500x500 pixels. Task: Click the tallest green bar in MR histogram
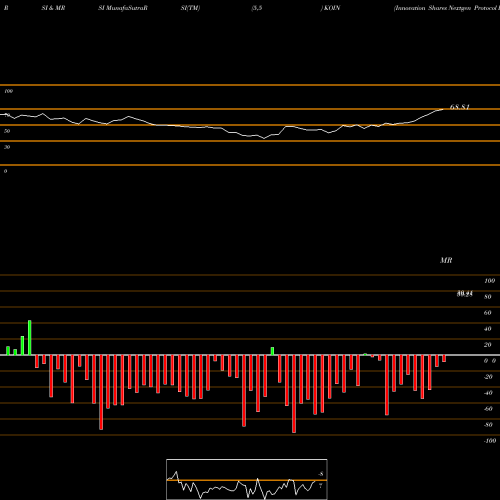[x=30, y=338]
